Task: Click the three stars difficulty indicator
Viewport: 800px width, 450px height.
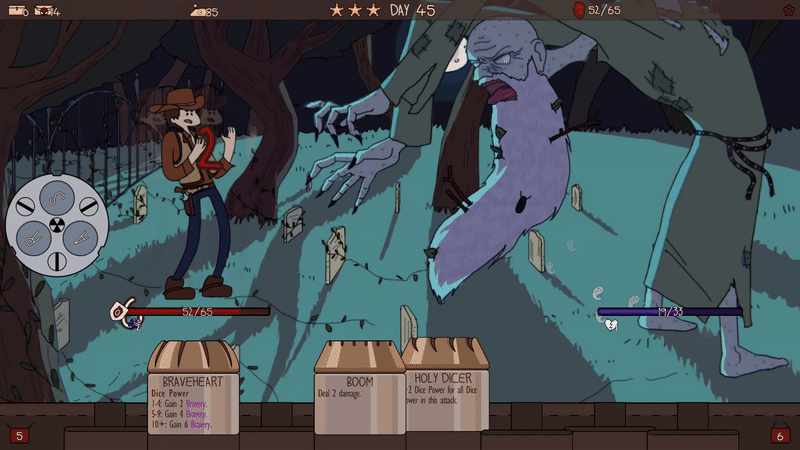Action: (x=354, y=10)
